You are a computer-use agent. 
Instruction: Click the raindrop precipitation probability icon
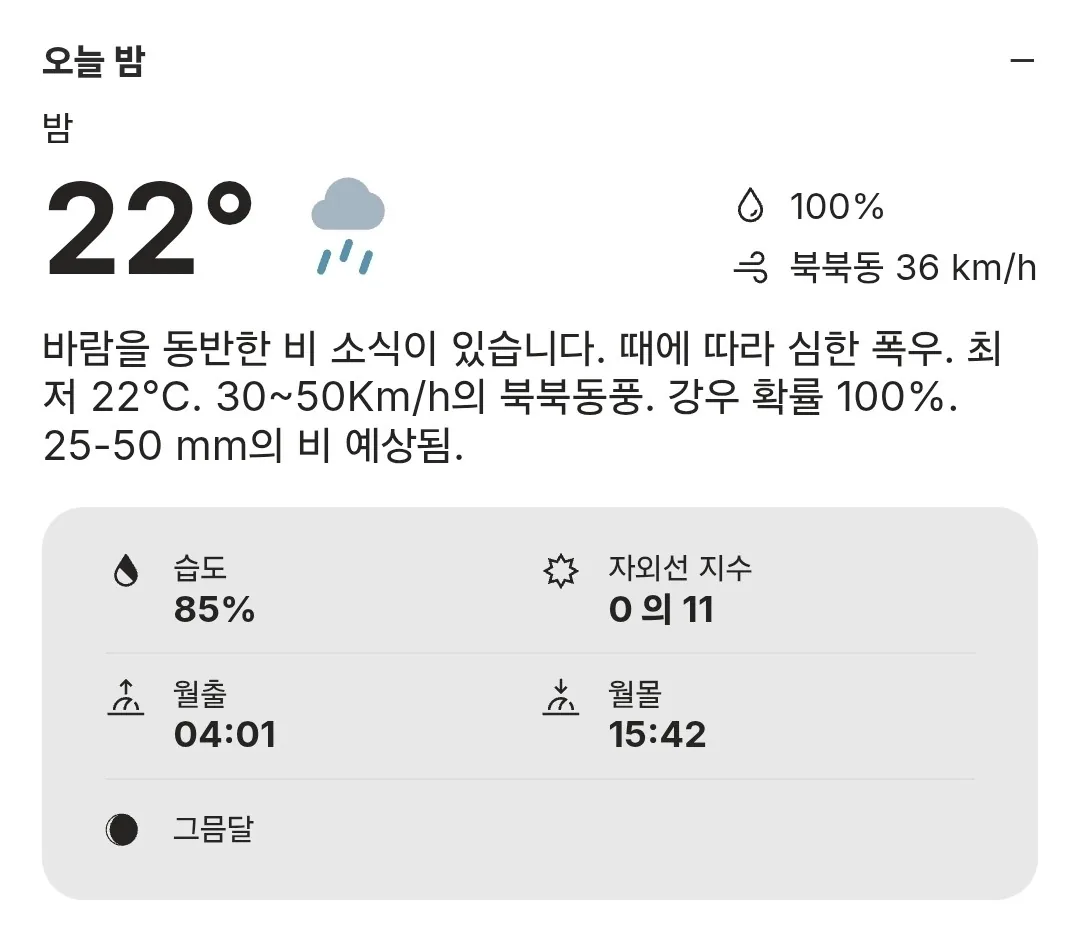point(750,205)
